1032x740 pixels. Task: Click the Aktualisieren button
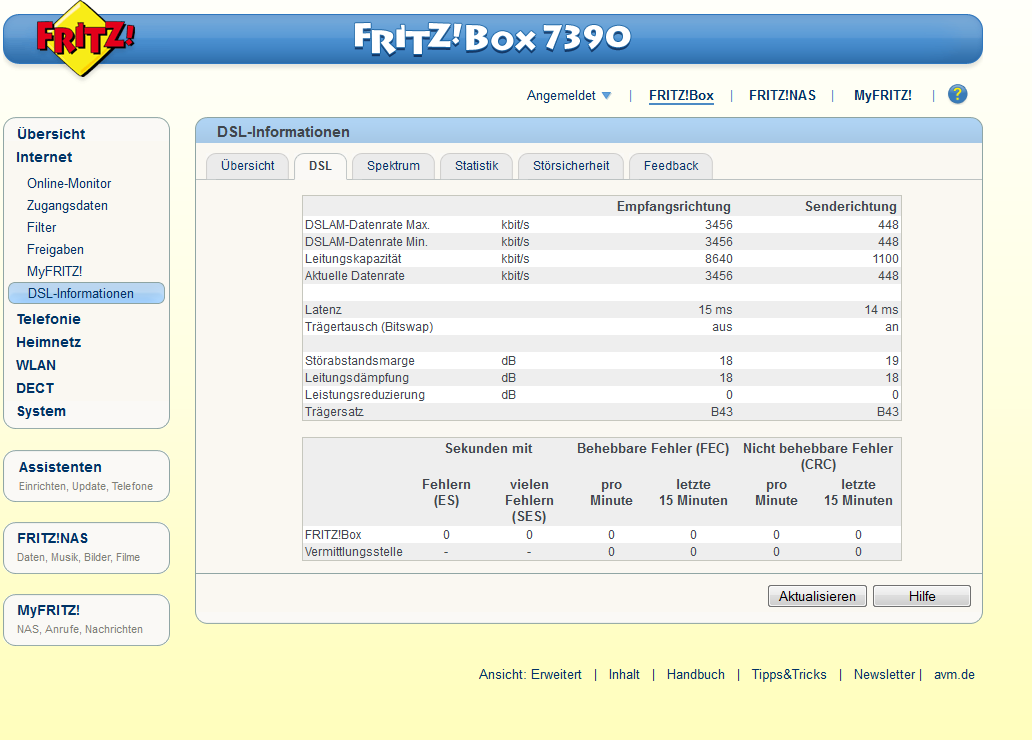coord(817,596)
